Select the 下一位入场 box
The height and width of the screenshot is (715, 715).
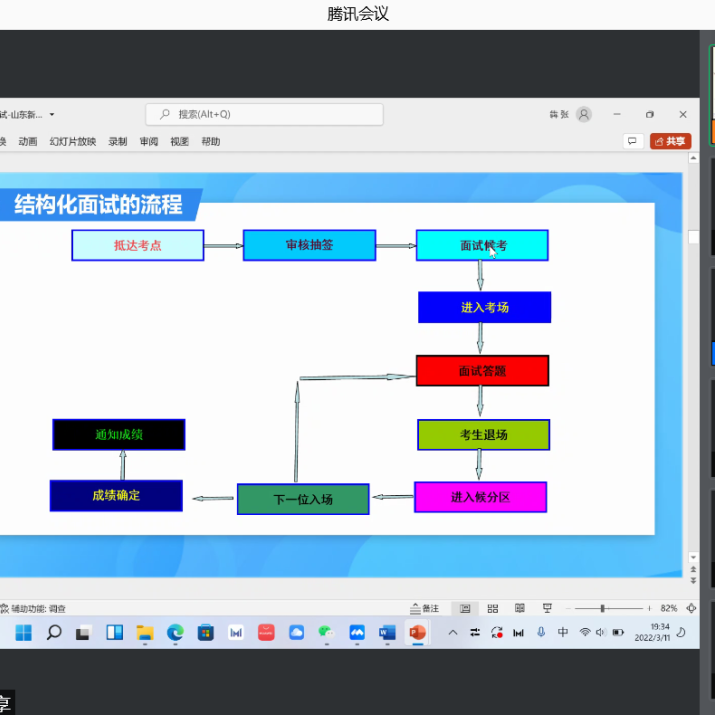[303, 499]
